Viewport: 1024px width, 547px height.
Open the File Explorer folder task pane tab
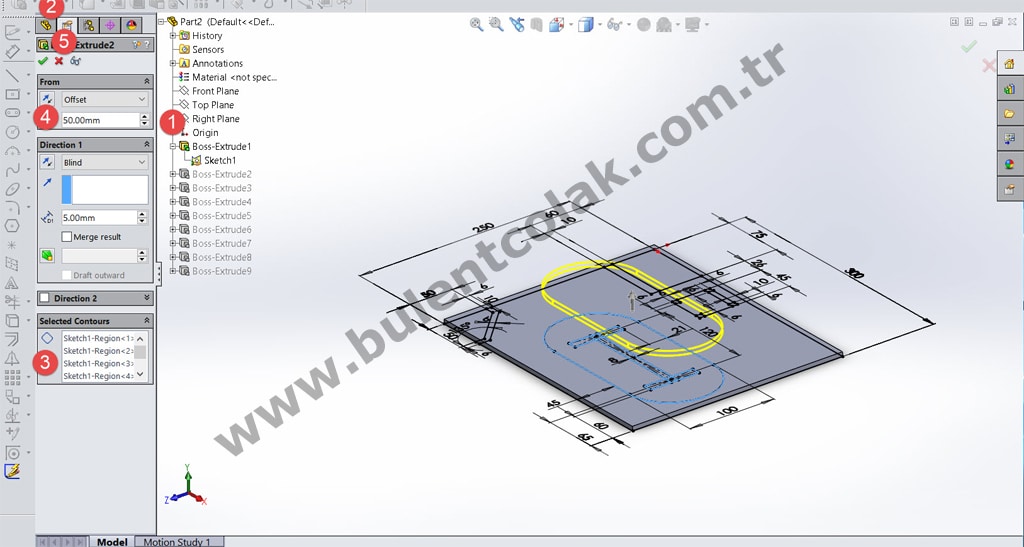[x=1010, y=114]
